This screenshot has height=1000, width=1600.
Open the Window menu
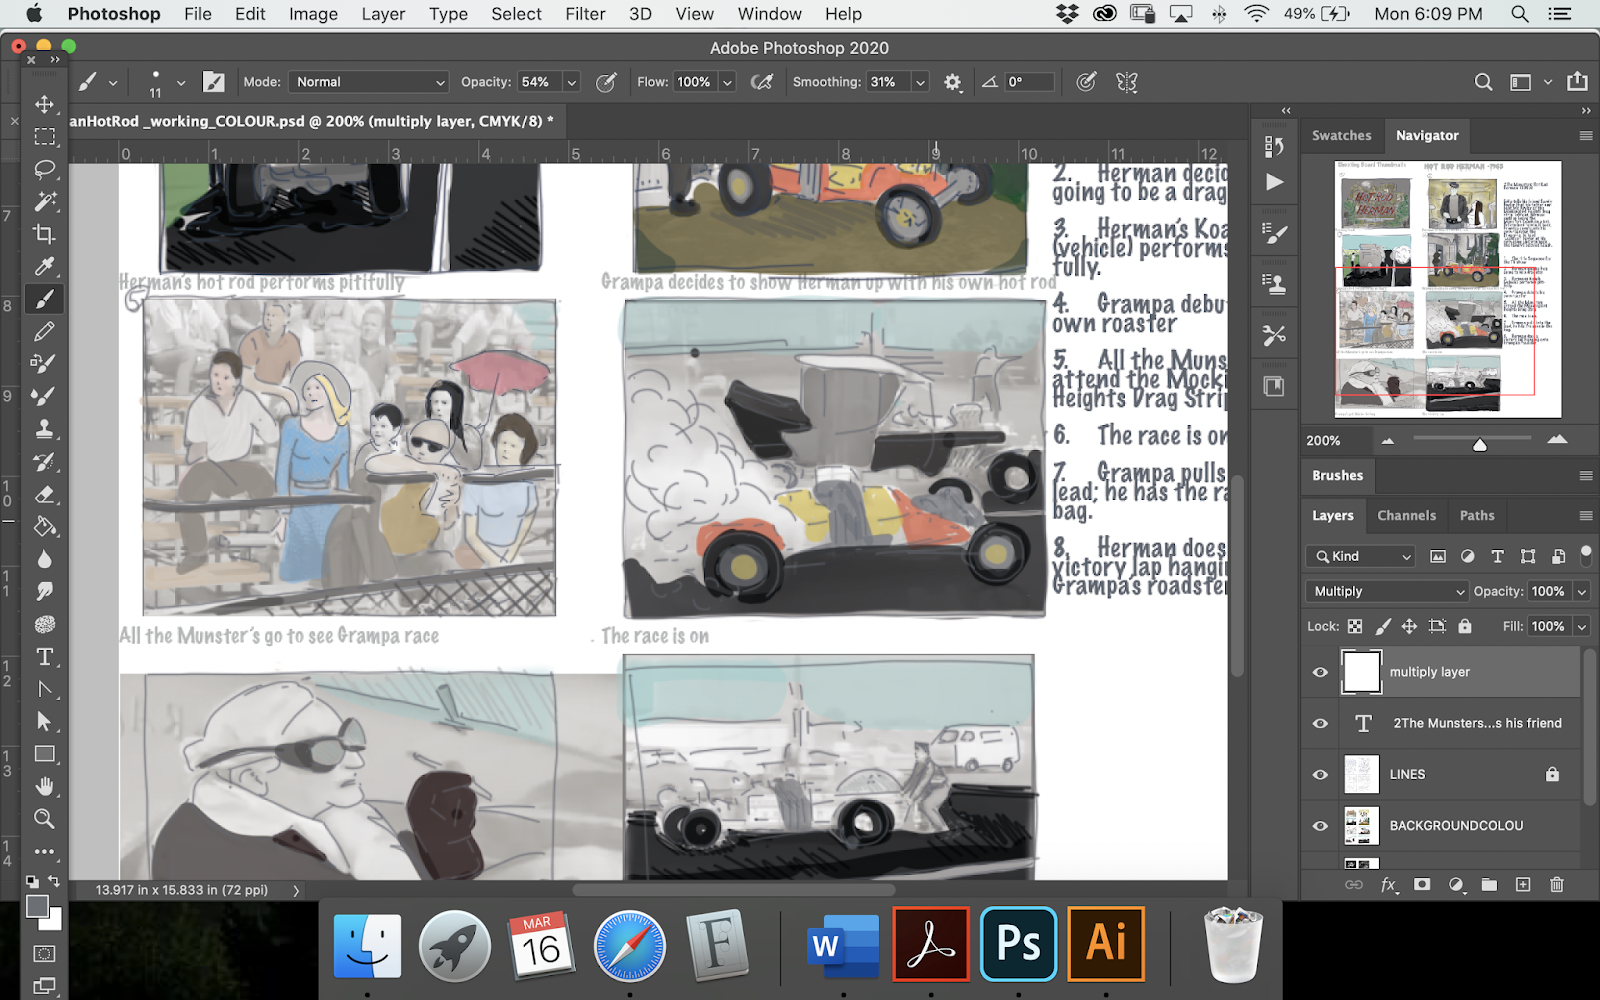[769, 14]
